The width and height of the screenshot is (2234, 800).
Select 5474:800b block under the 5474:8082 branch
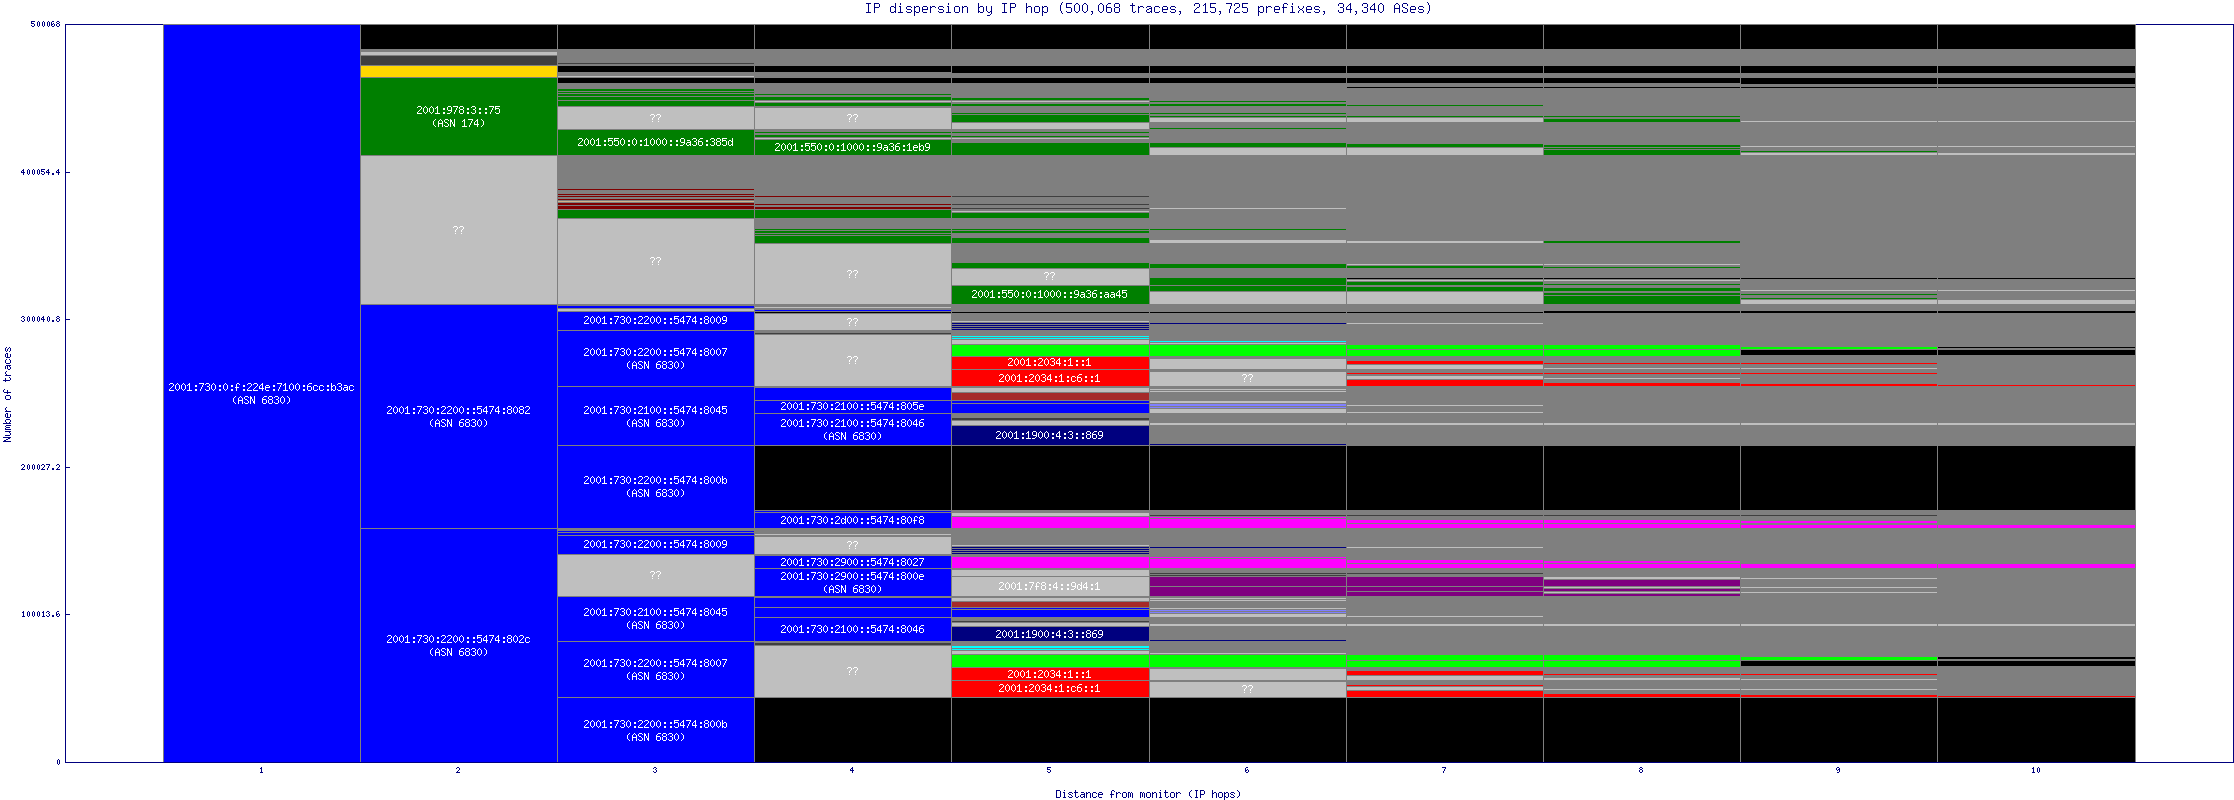(x=655, y=486)
